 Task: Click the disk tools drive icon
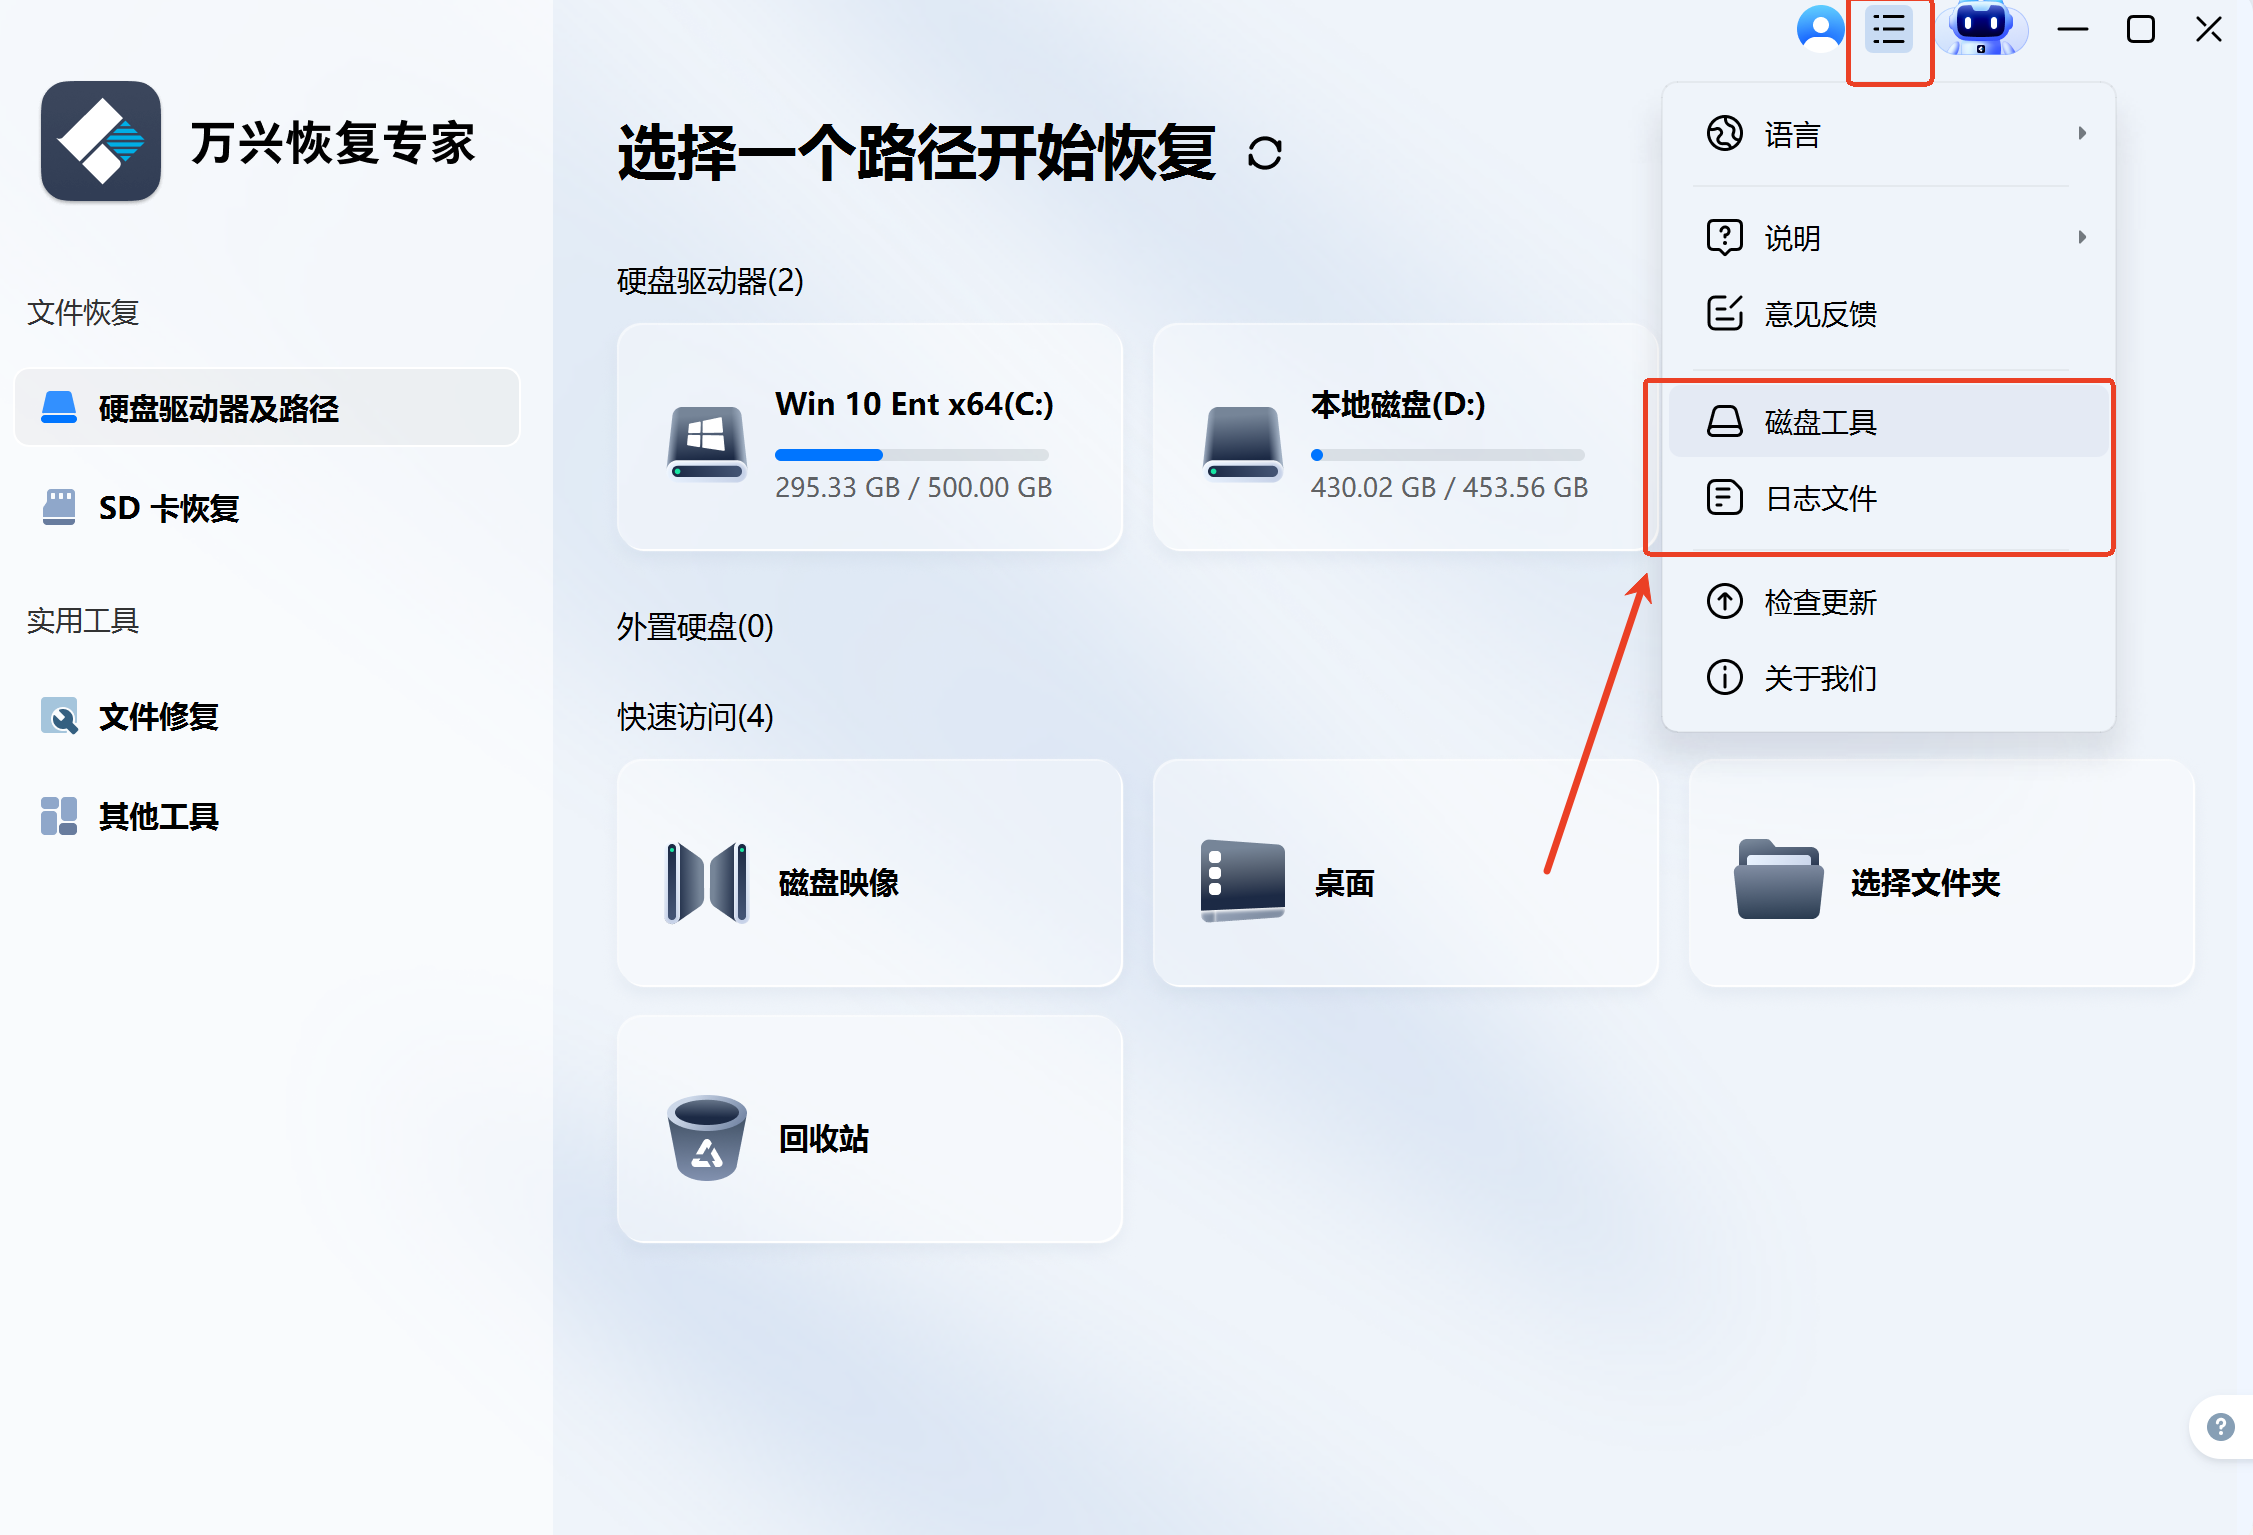(x=1724, y=421)
